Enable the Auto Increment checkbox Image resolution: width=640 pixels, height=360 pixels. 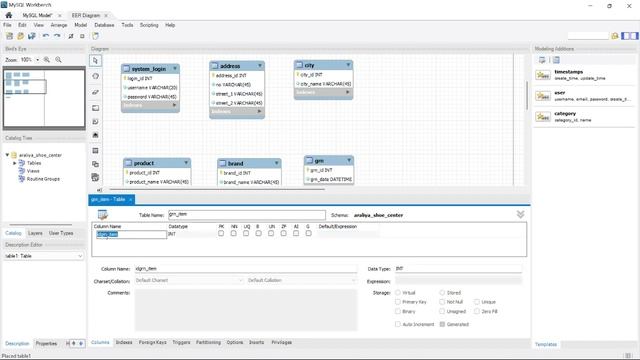pos(398,324)
